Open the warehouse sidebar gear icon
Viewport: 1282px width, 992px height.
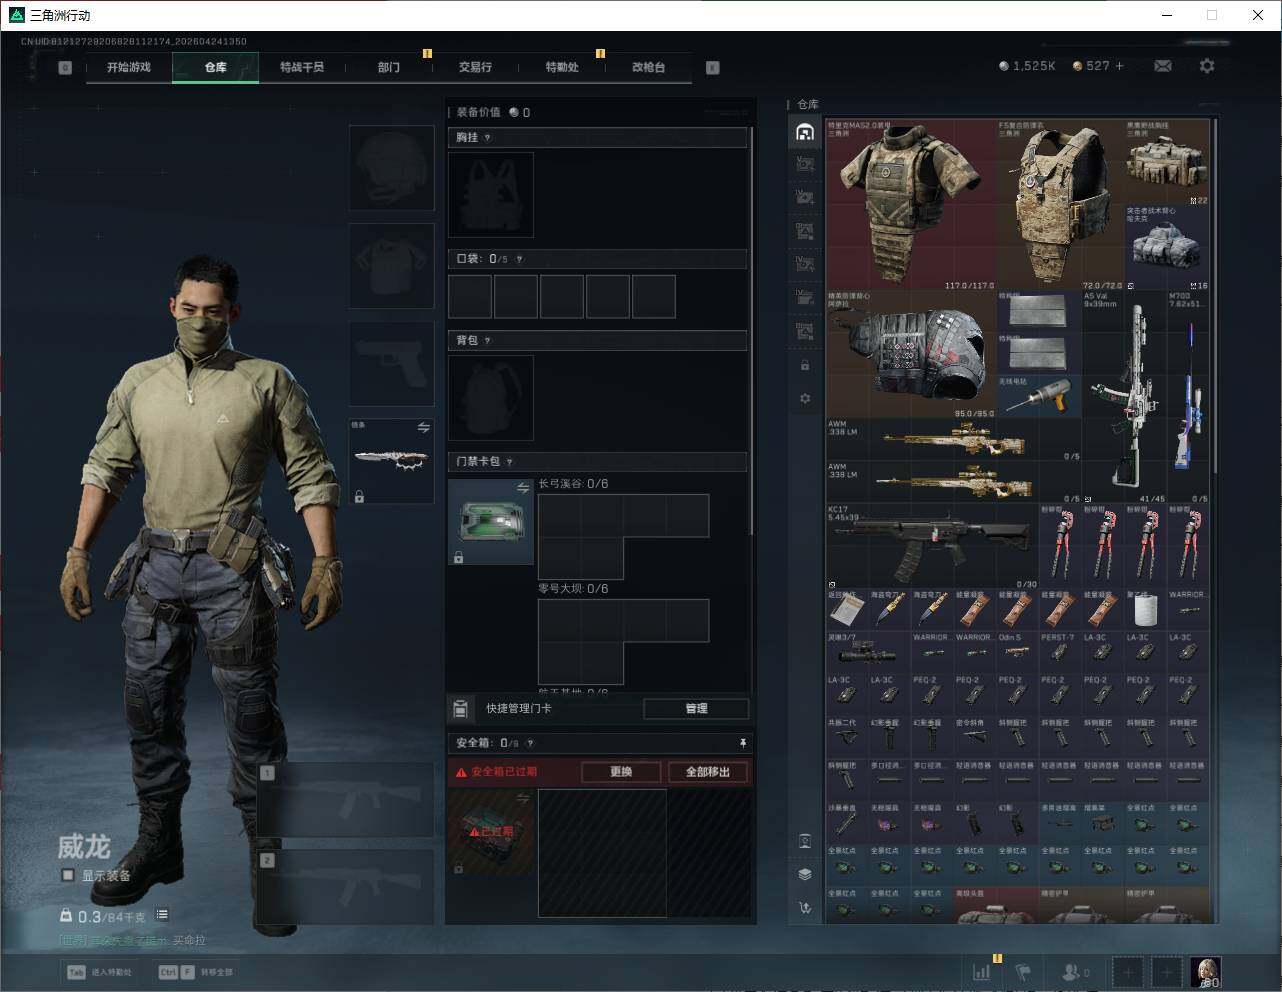click(x=805, y=398)
